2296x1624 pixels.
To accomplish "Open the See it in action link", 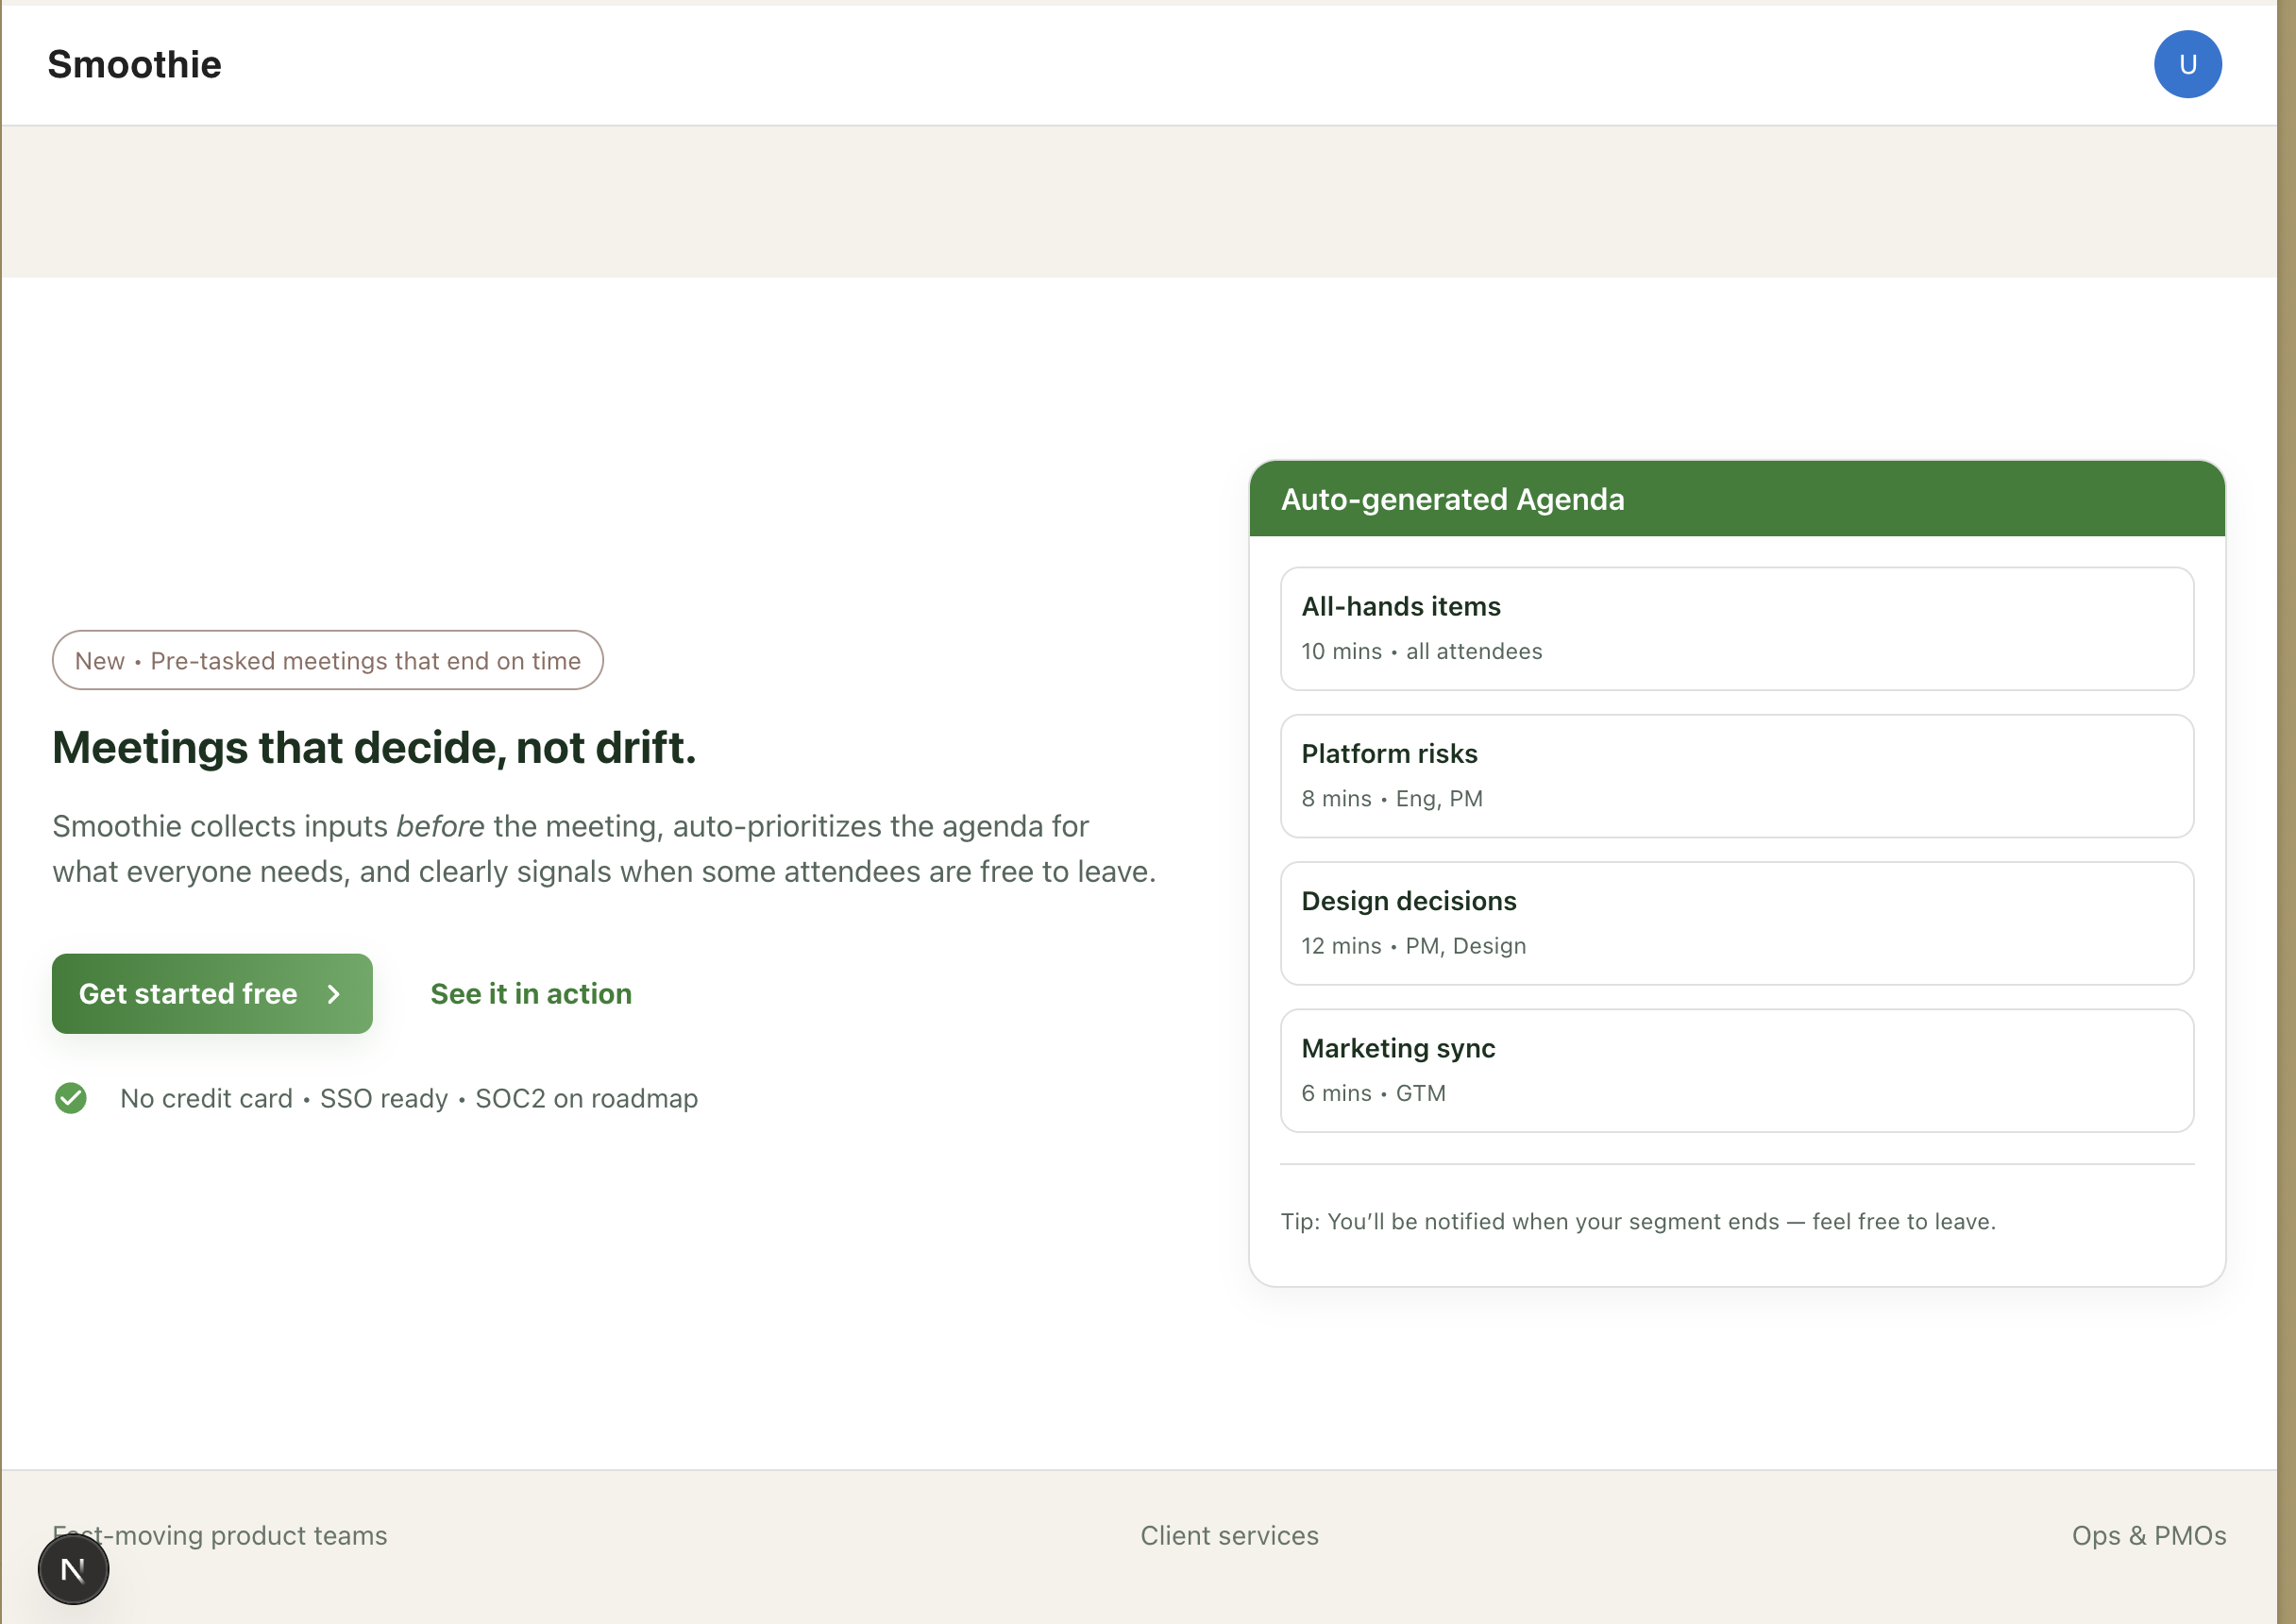I will (531, 994).
